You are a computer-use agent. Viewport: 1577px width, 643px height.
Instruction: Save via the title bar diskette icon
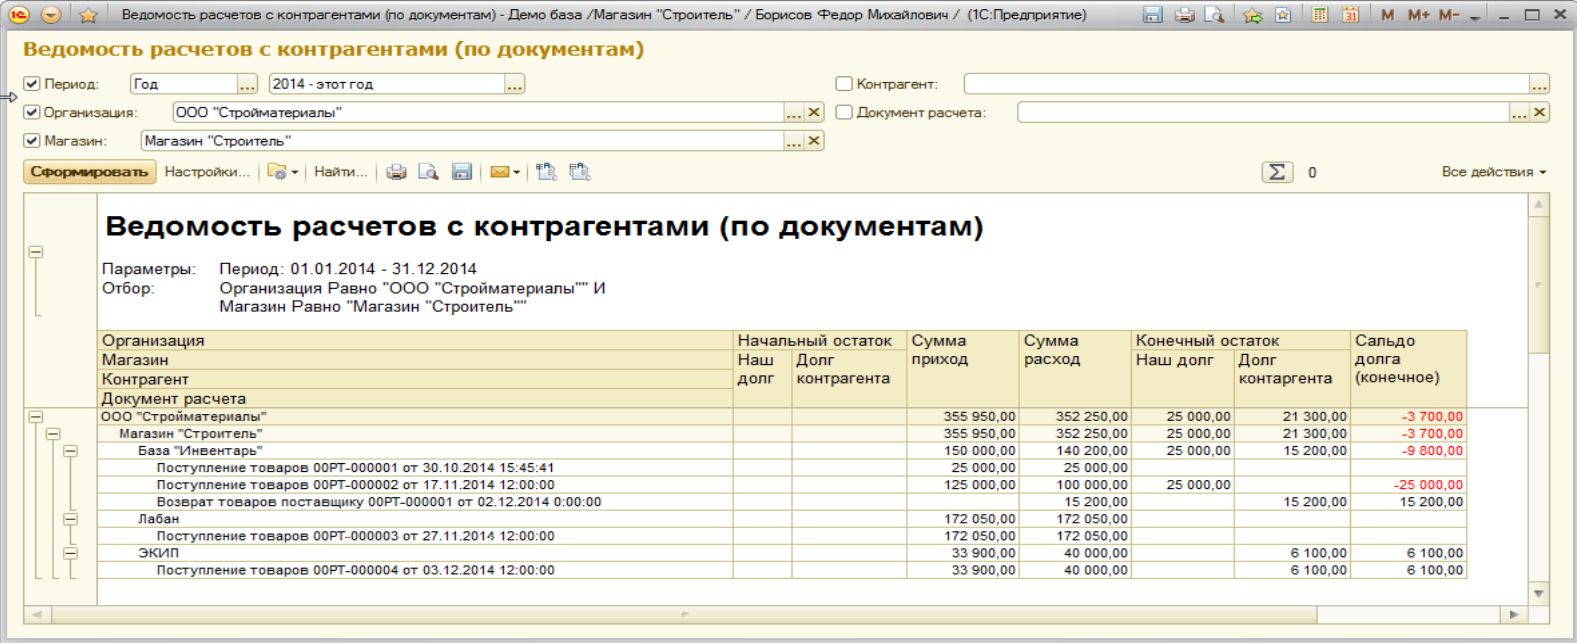coord(1153,15)
